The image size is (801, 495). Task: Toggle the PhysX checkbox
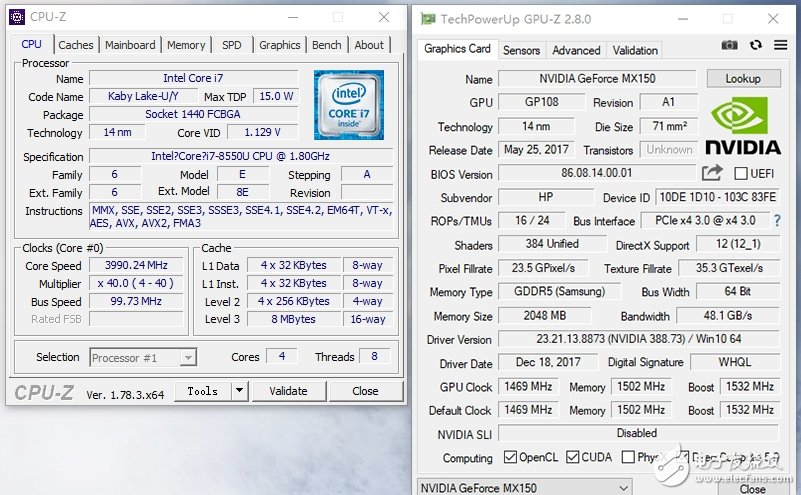point(628,457)
